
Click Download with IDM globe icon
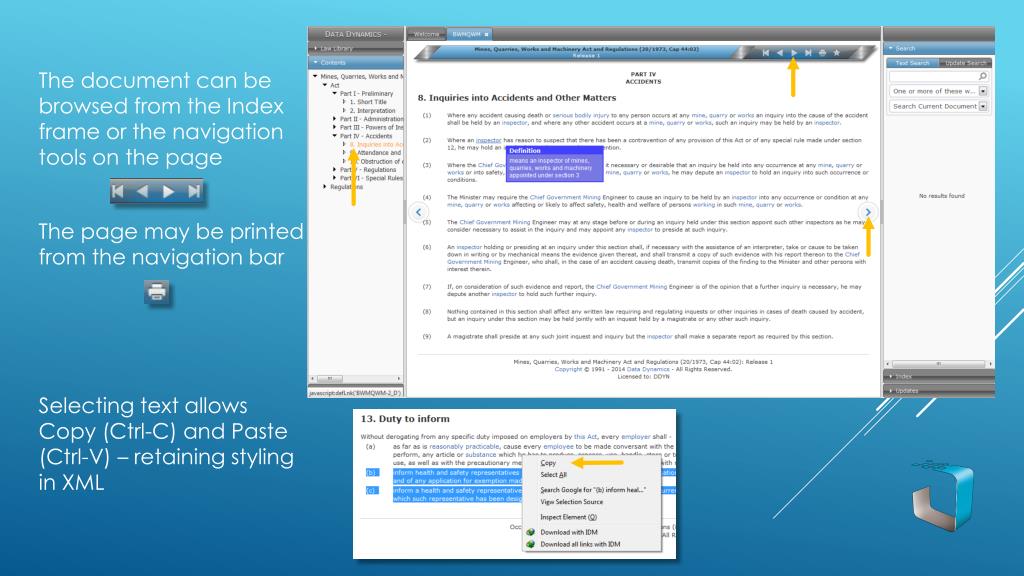point(530,532)
